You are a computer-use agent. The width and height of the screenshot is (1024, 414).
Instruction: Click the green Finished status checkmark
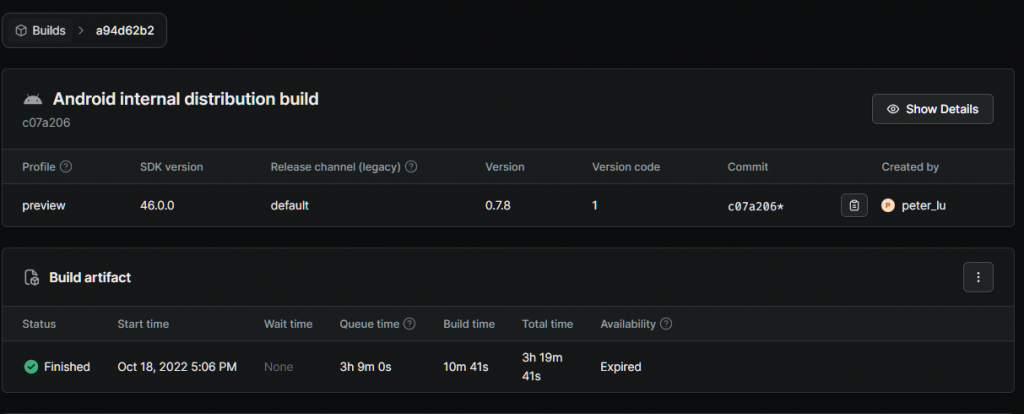pos(31,367)
